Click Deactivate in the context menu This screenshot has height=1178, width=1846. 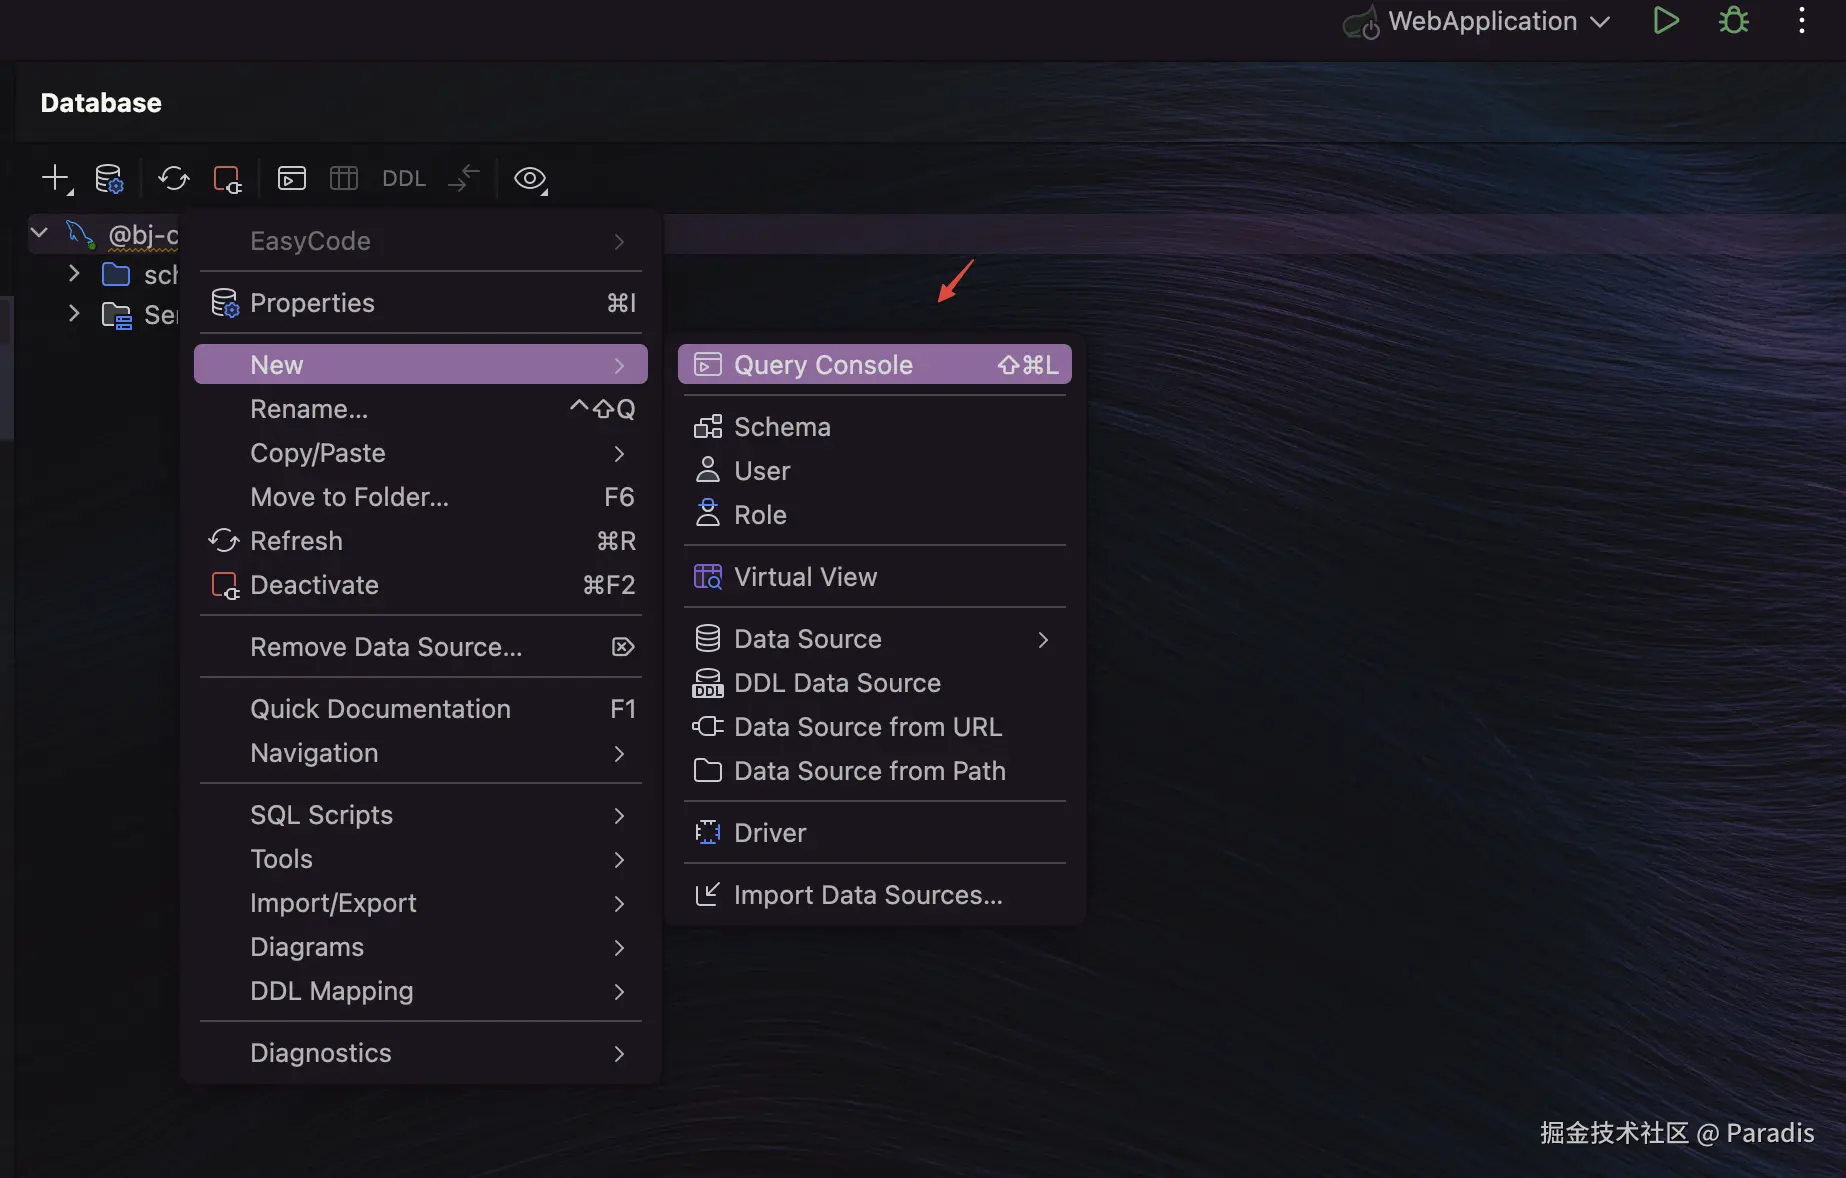click(421, 585)
